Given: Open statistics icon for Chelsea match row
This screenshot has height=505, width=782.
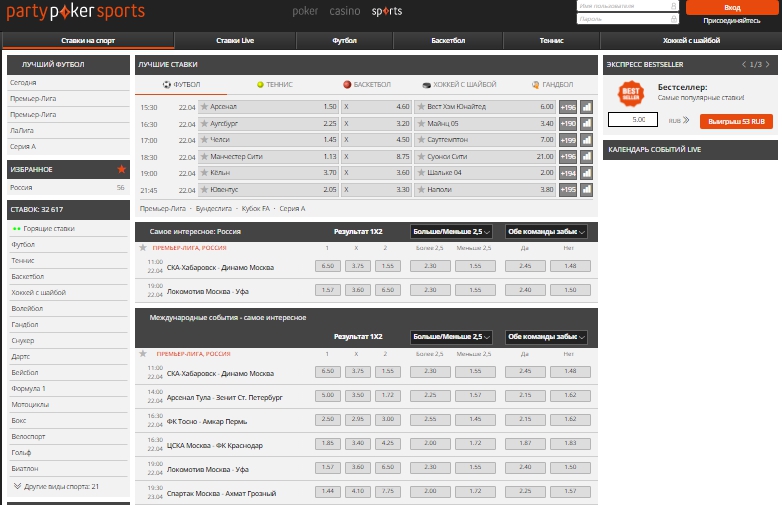Looking at the screenshot, I should (x=586, y=140).
